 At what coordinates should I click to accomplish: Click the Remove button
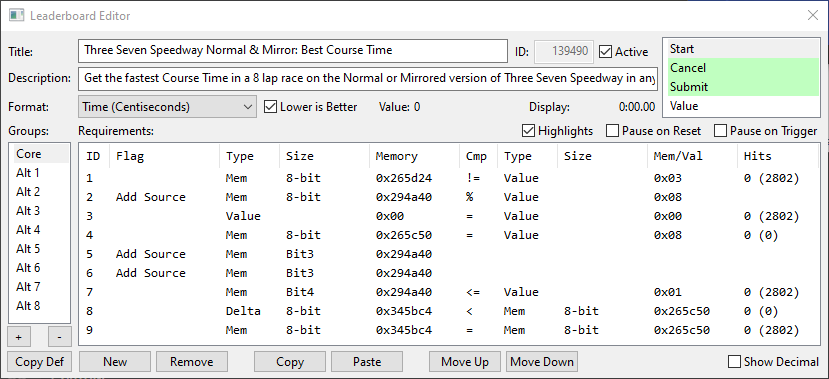point(191,362)
